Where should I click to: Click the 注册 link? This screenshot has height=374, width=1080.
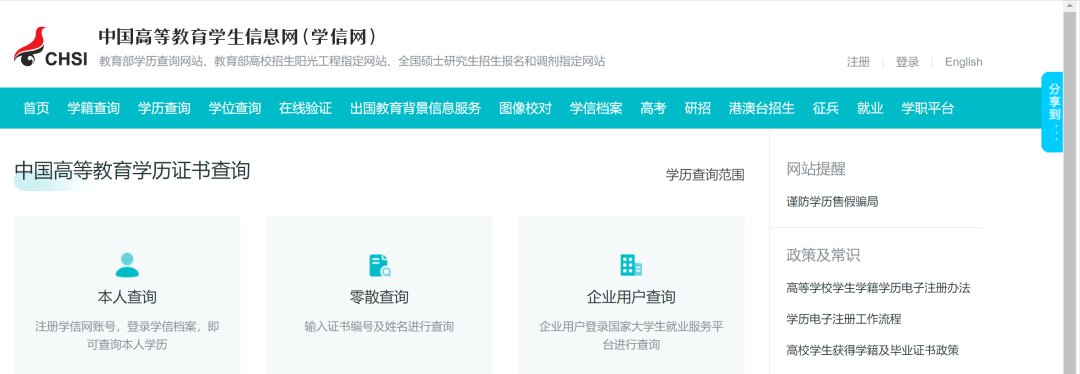858,62
